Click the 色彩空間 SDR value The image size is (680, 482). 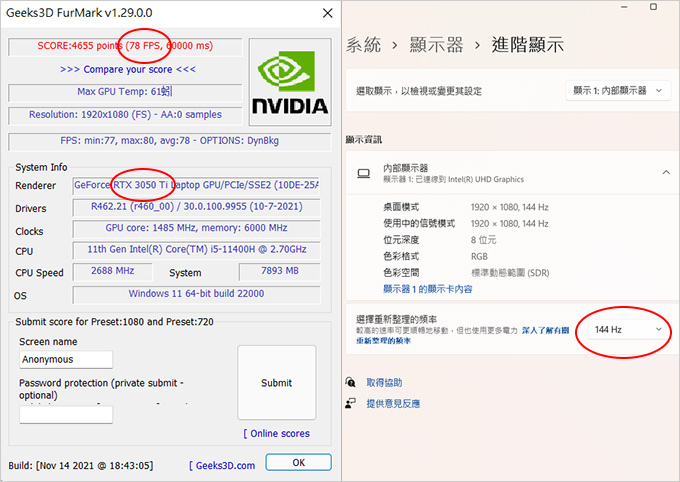click(x=510, y=273)
